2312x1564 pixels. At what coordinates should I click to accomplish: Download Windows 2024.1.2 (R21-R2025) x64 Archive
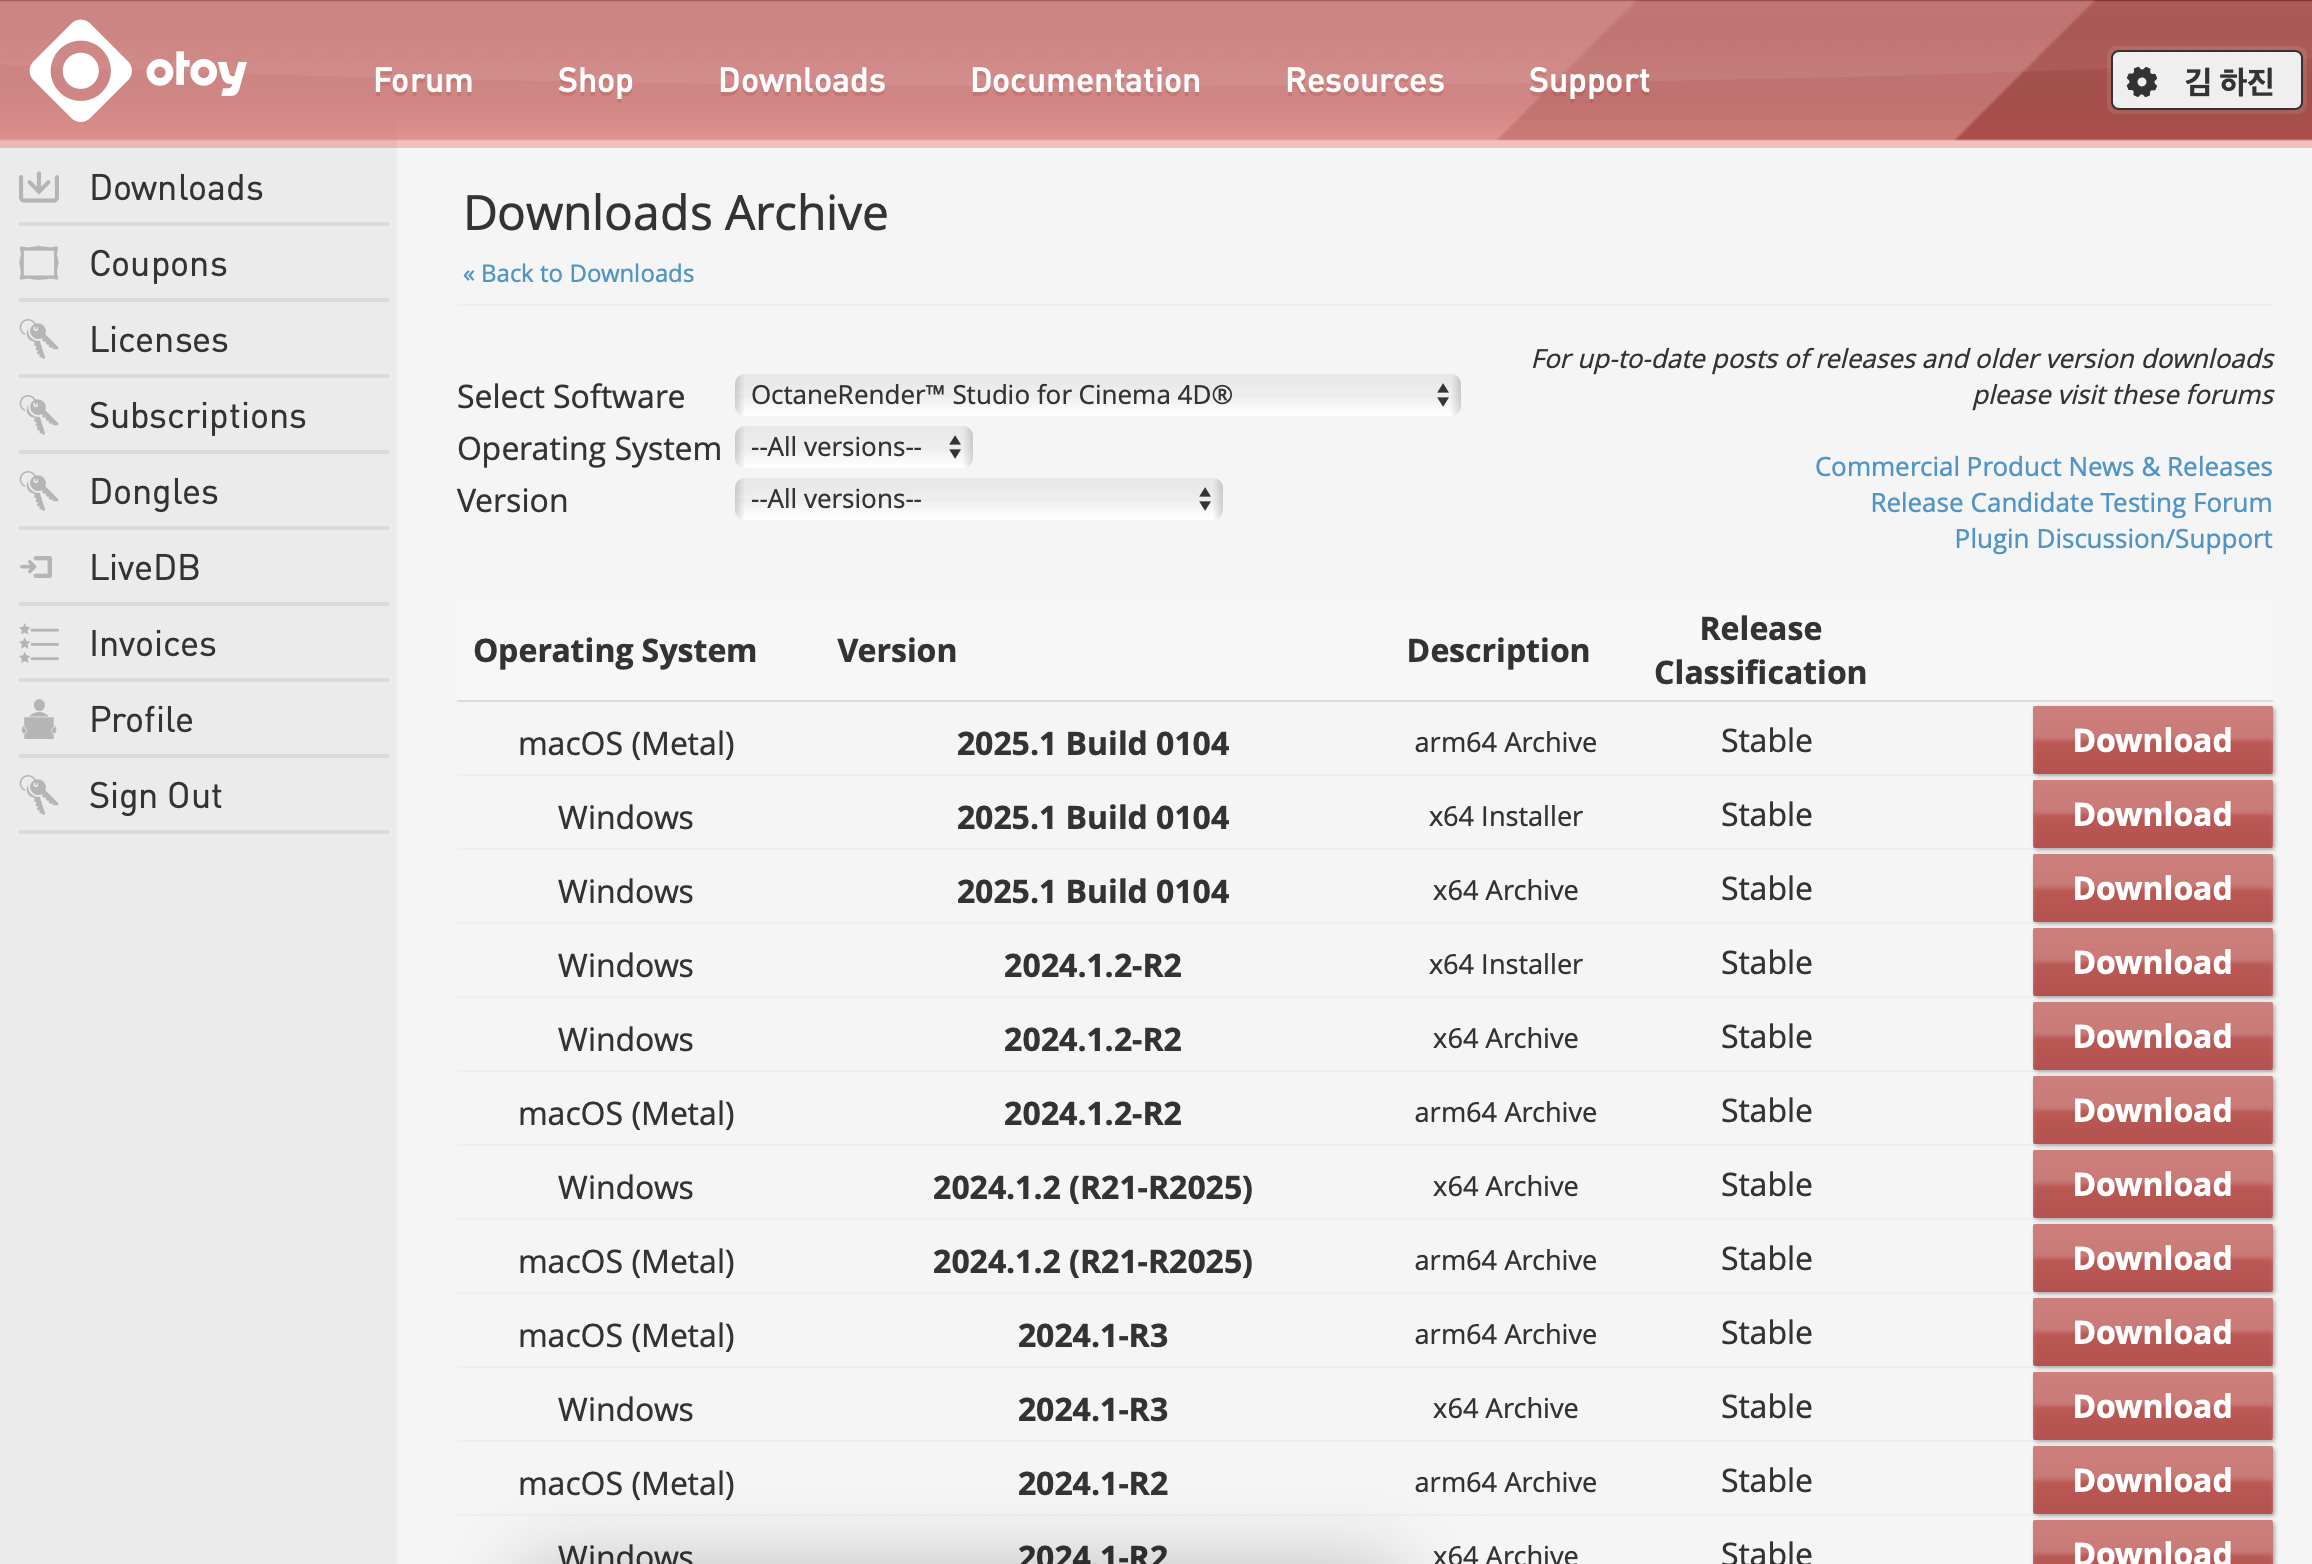click(x=2152, y=1184)
